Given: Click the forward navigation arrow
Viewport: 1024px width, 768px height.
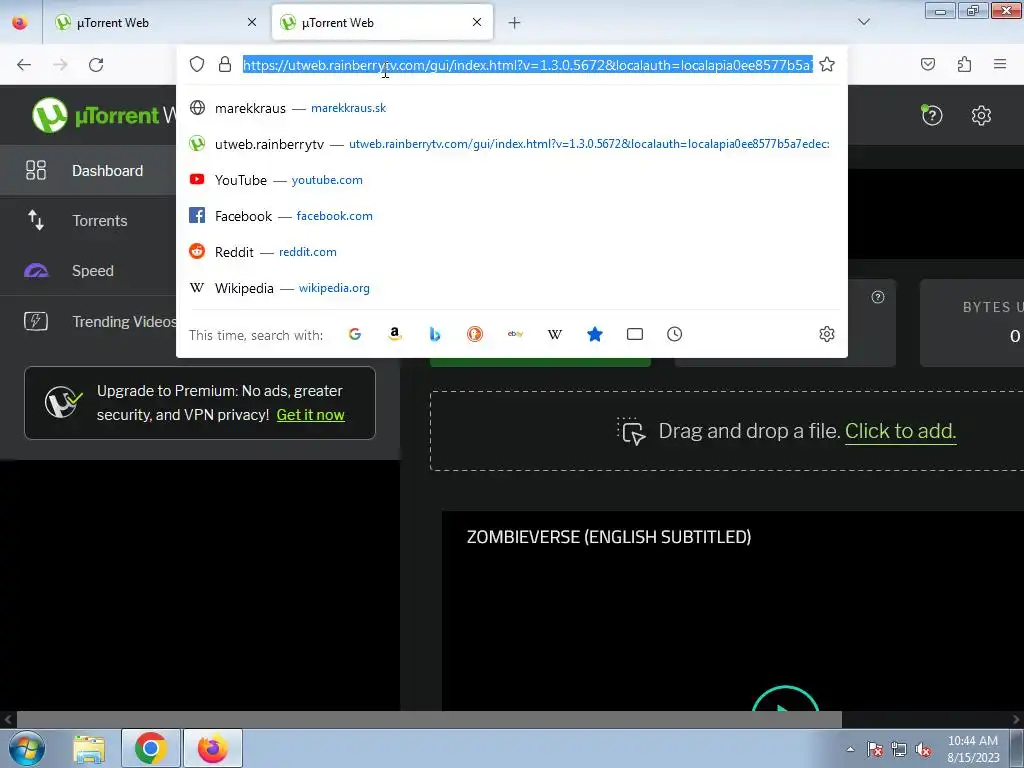Looking at the screenshot, I should (60, 64).
